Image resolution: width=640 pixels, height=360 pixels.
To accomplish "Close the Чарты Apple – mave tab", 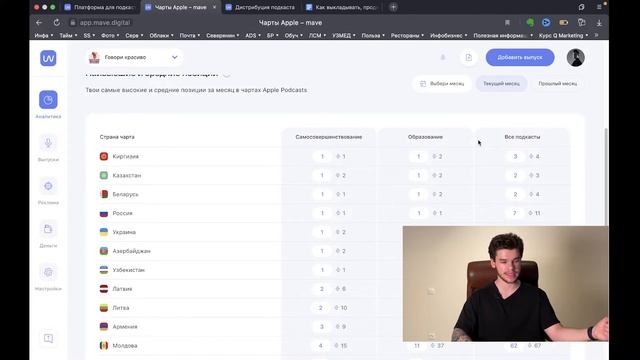I will (x=215, y=7).
